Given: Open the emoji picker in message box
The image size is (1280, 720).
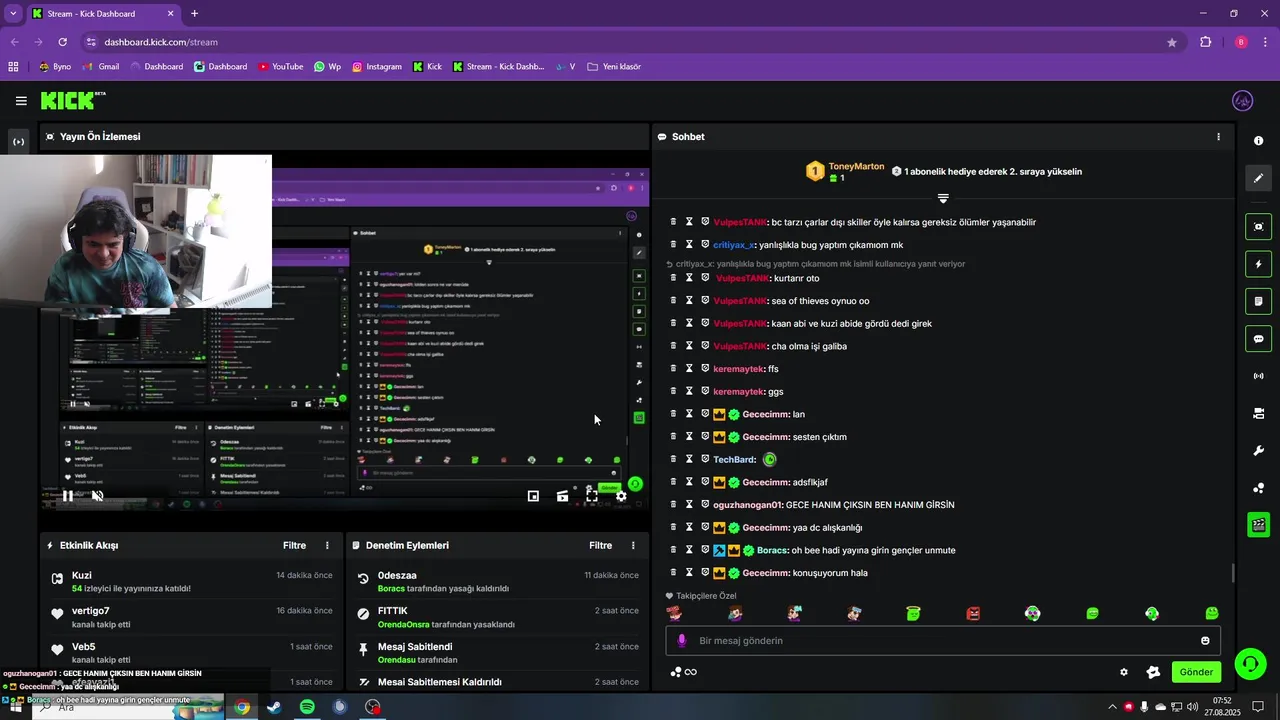Looking at the screenshot, I should click(x=1205, y=641).
